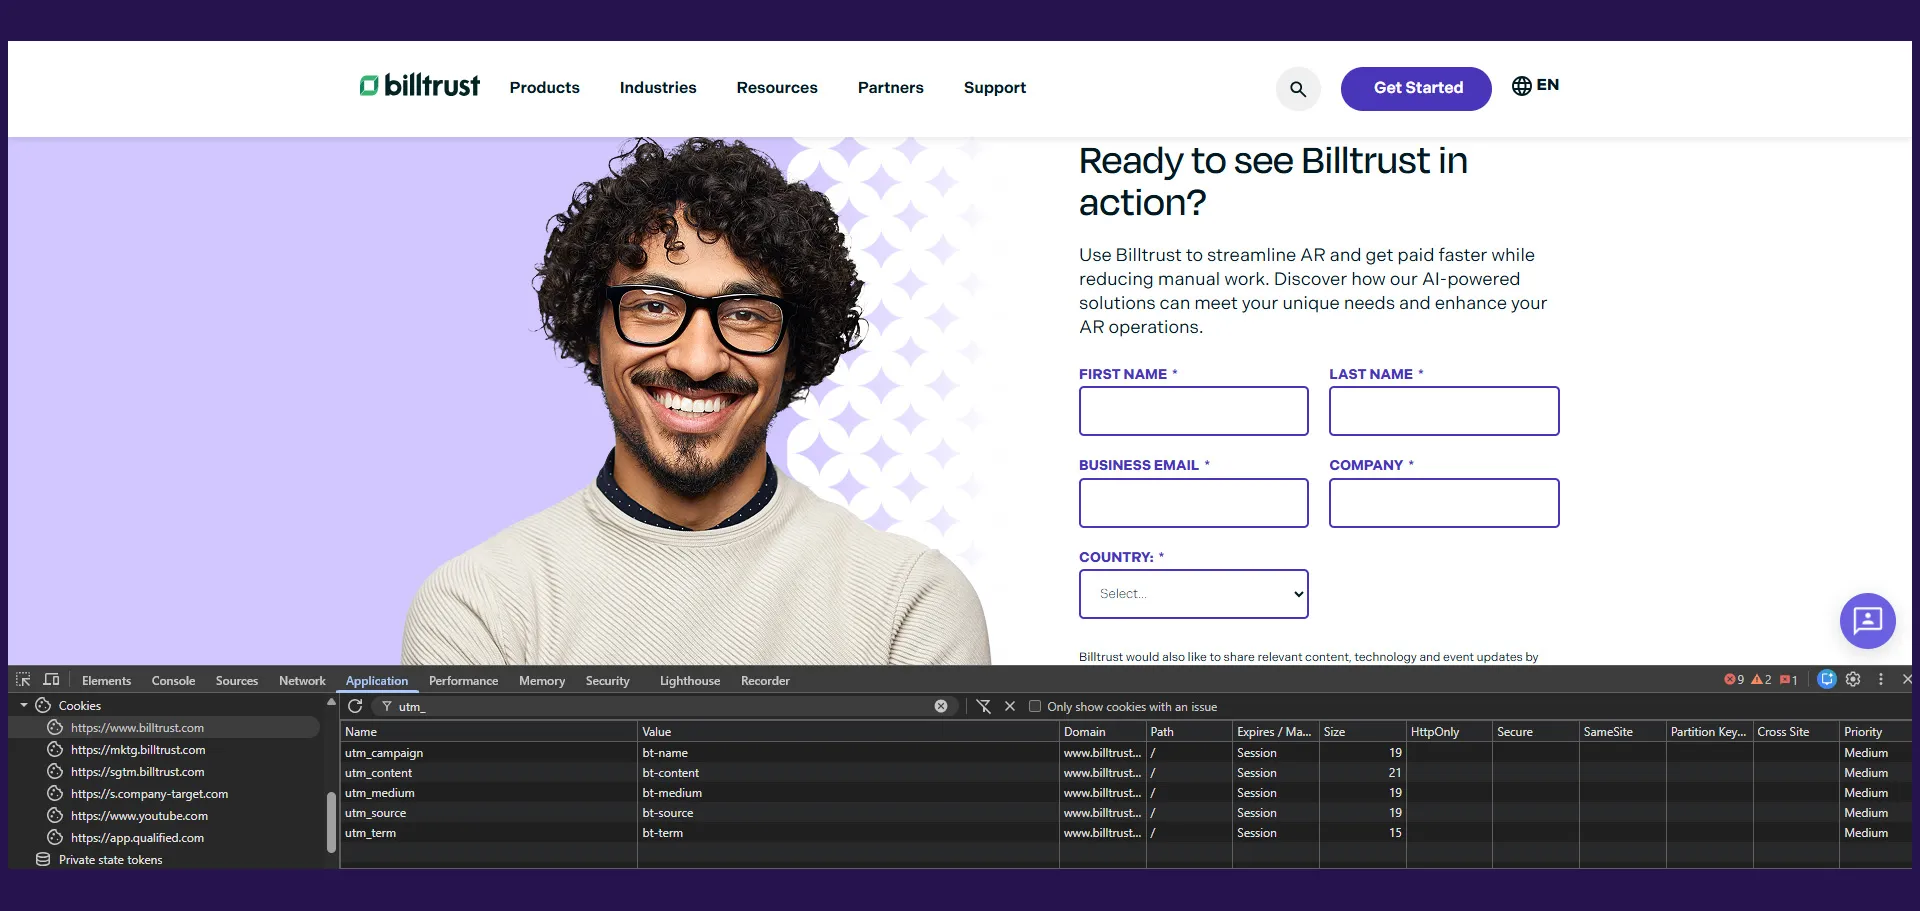1920x911 pixels.
Task: Select the utm_medium cookie row
Action: pyautogui.click(x=1126, y=793)
